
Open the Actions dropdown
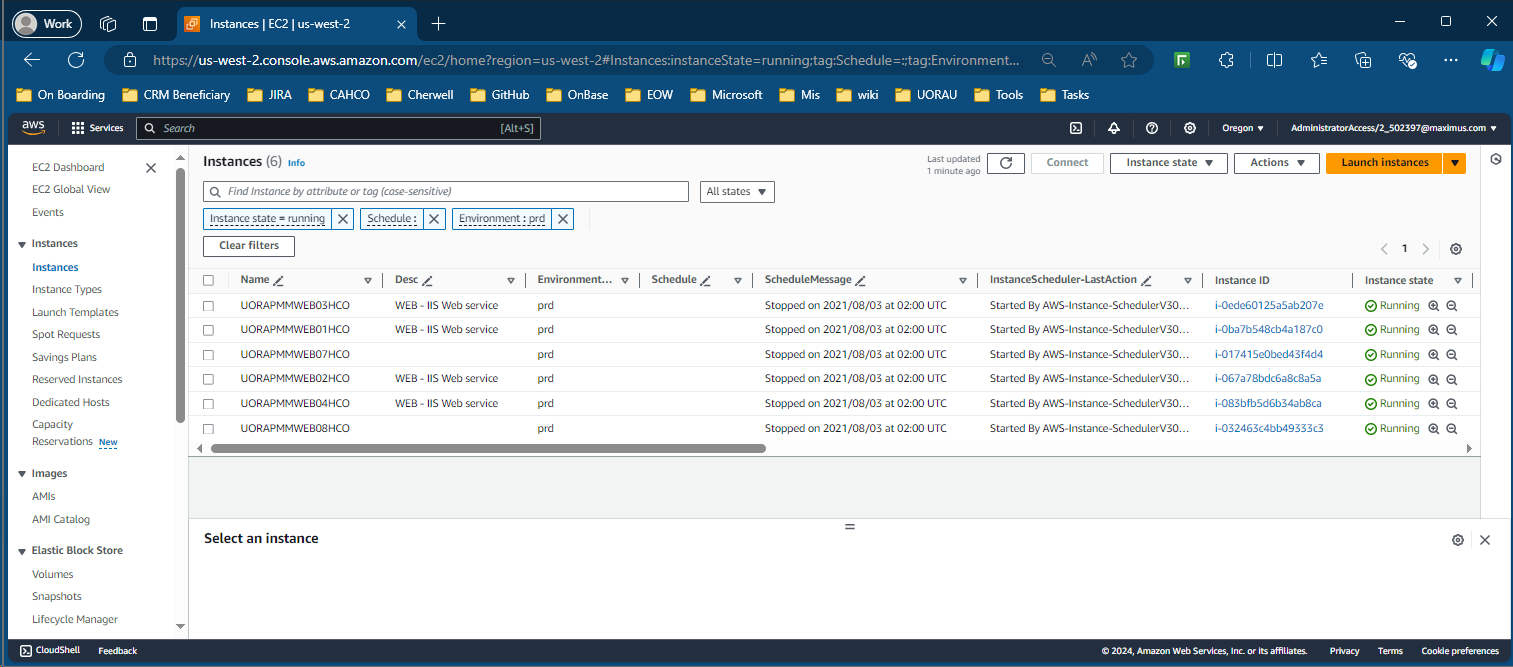pos(1277,163)
